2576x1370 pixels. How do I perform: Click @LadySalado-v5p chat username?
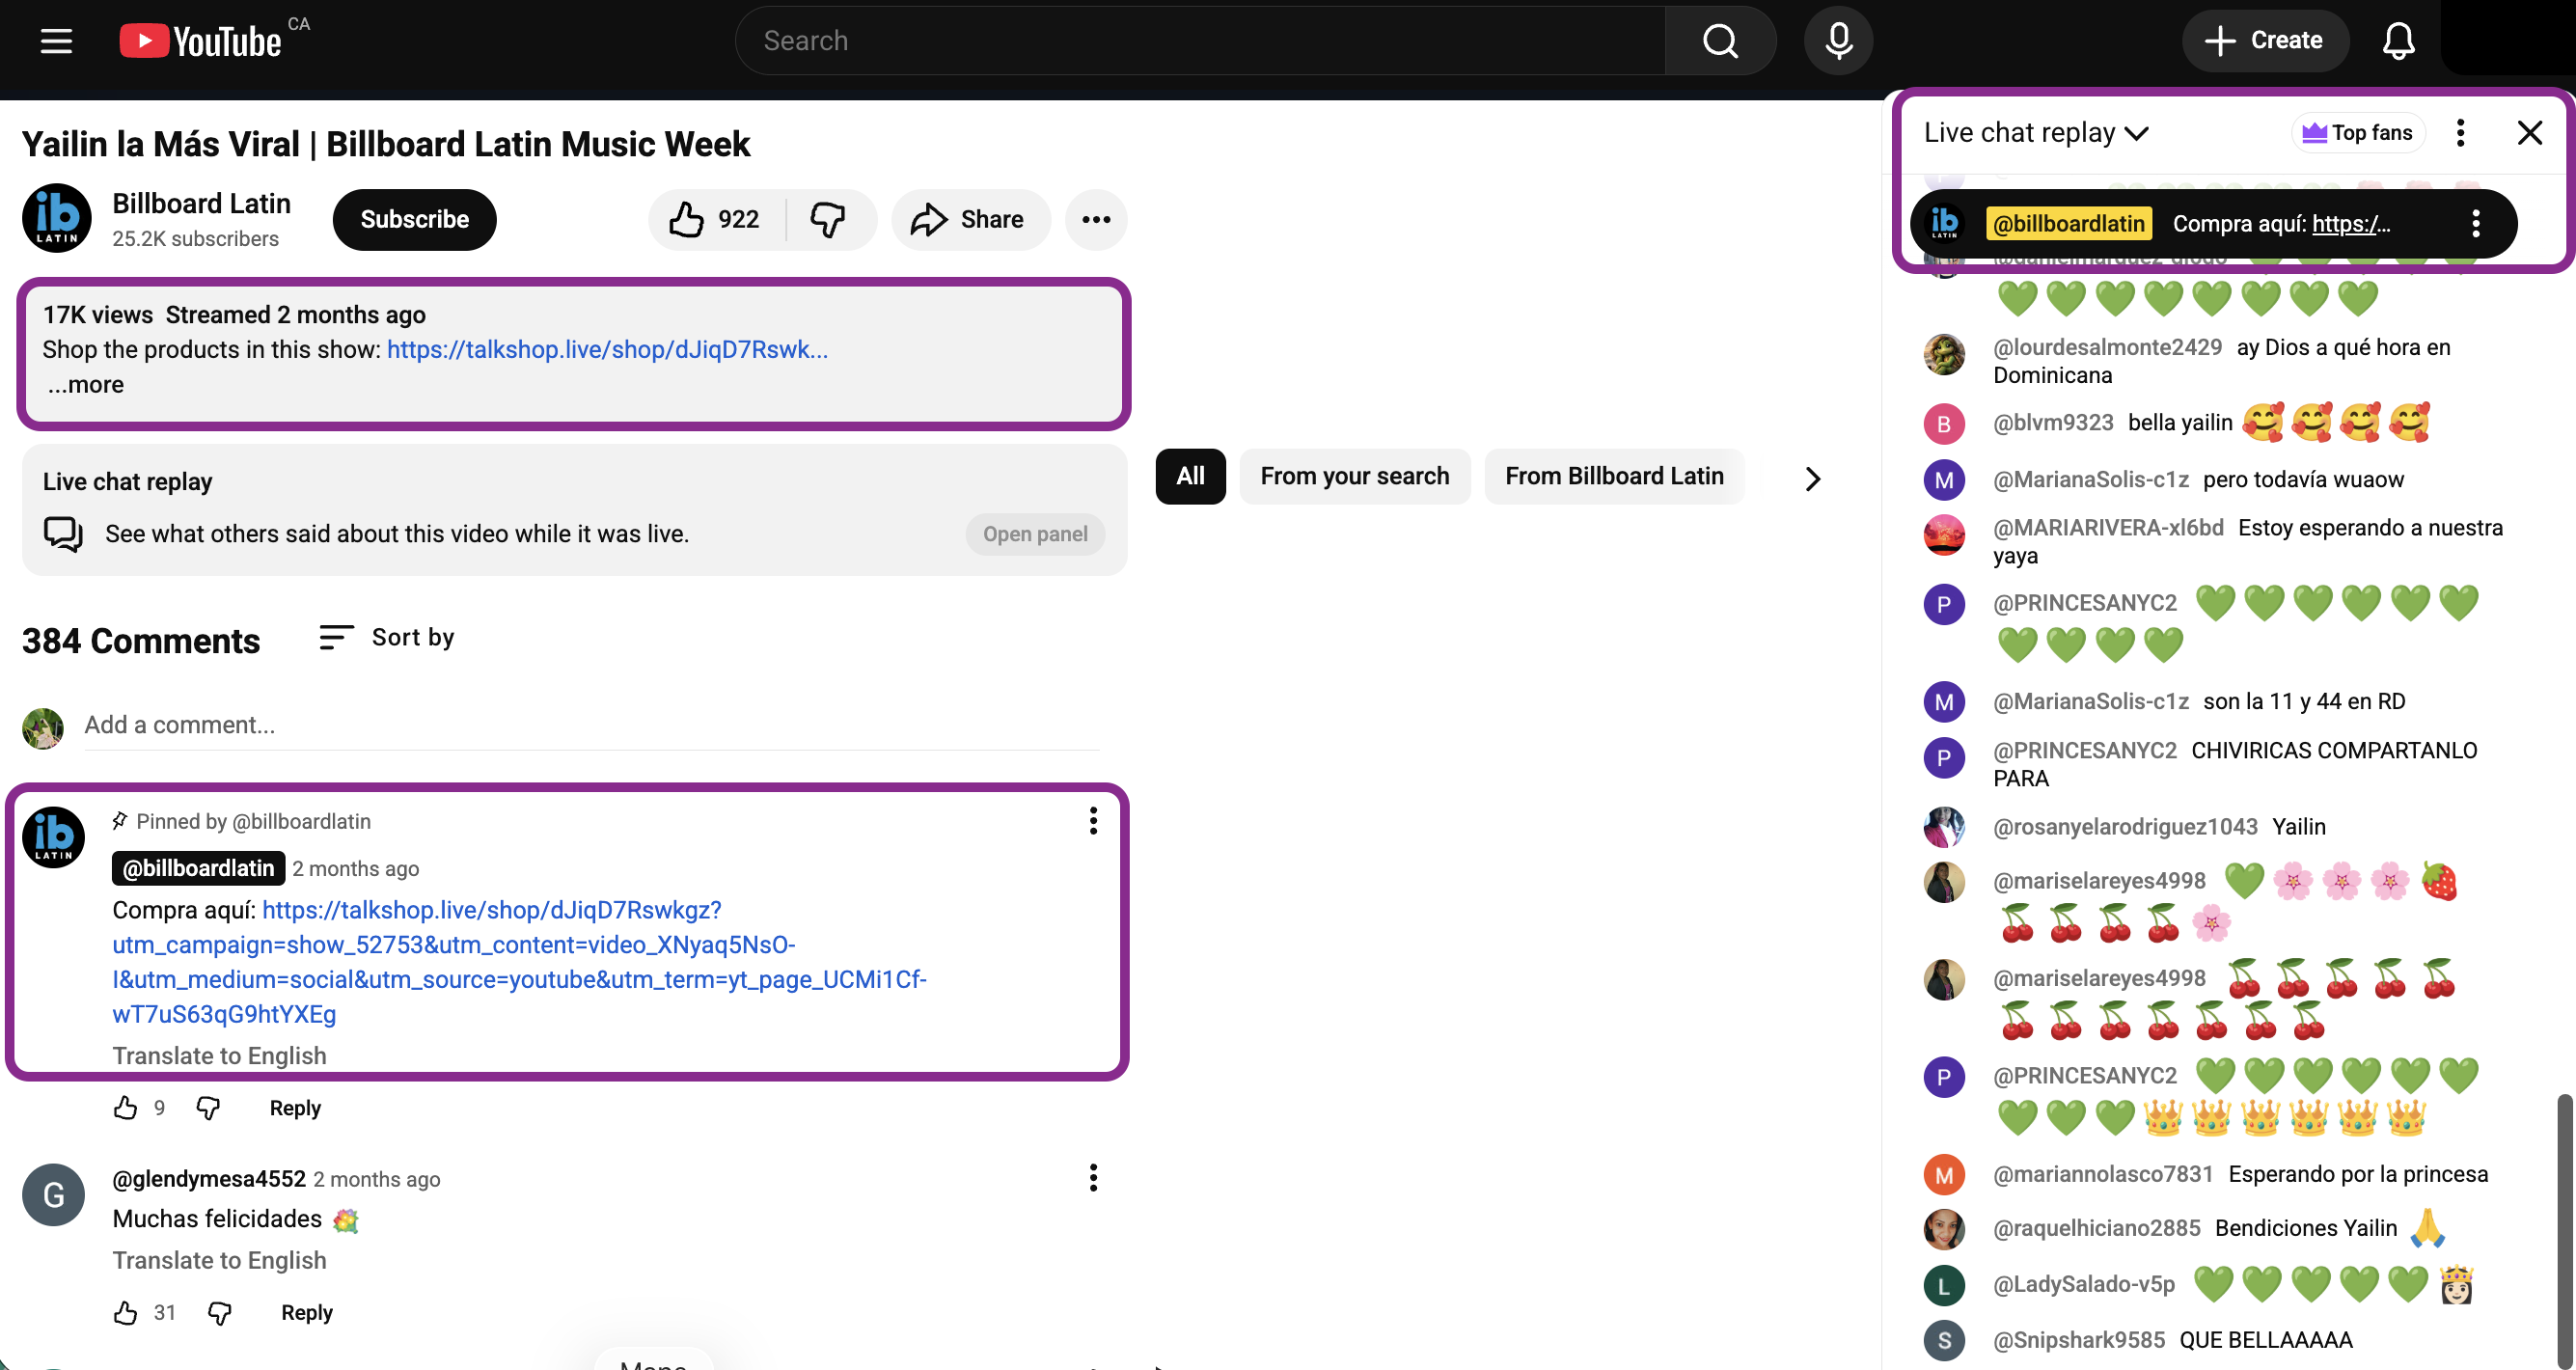[x=2084, y=1285]
